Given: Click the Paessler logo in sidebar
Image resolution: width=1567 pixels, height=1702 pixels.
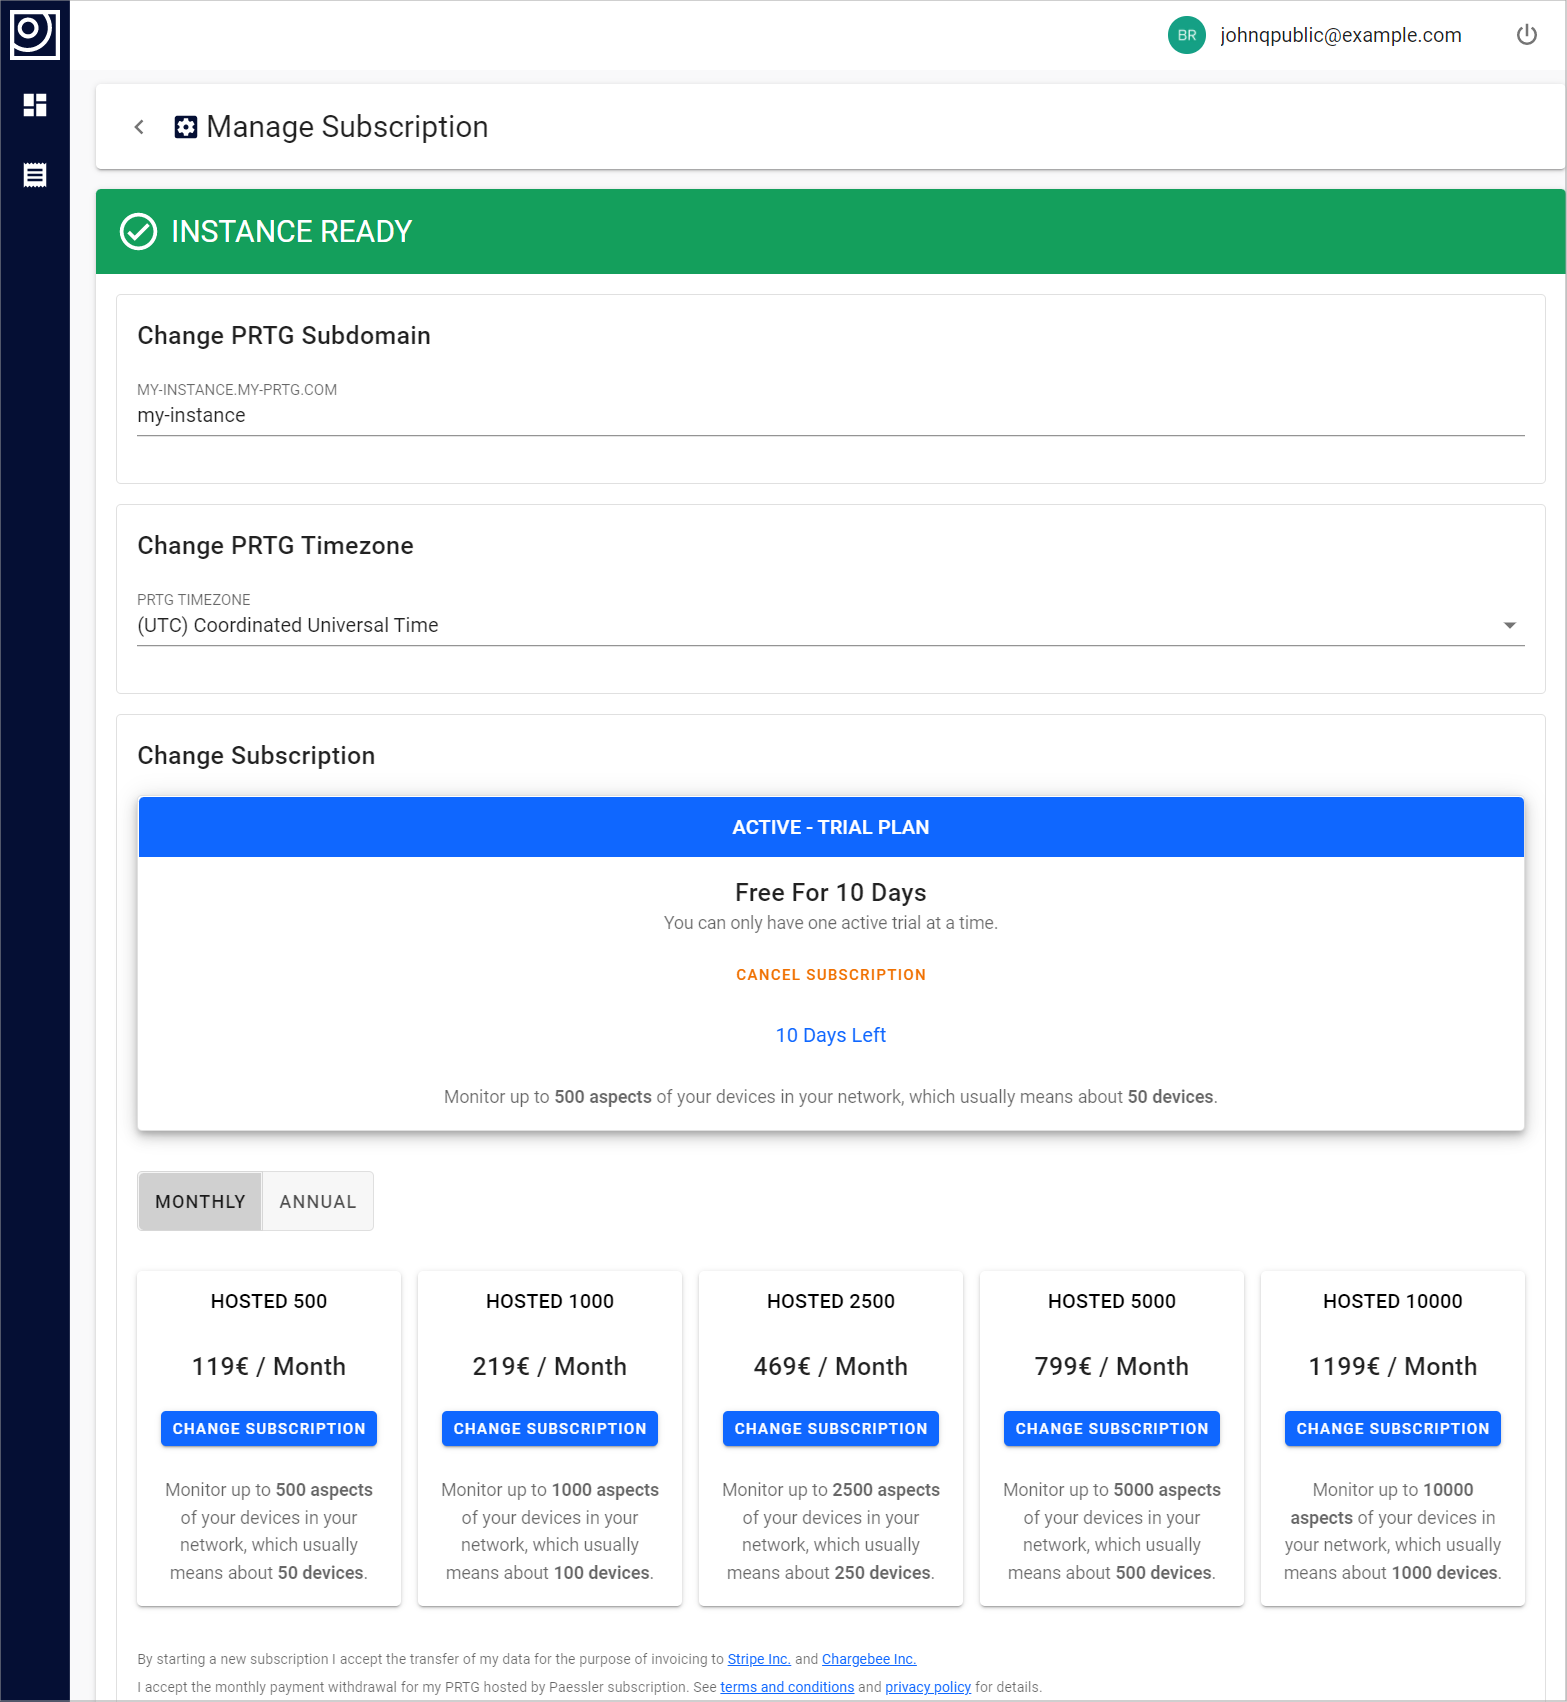Looking at the screenshot, I should 34,33.
